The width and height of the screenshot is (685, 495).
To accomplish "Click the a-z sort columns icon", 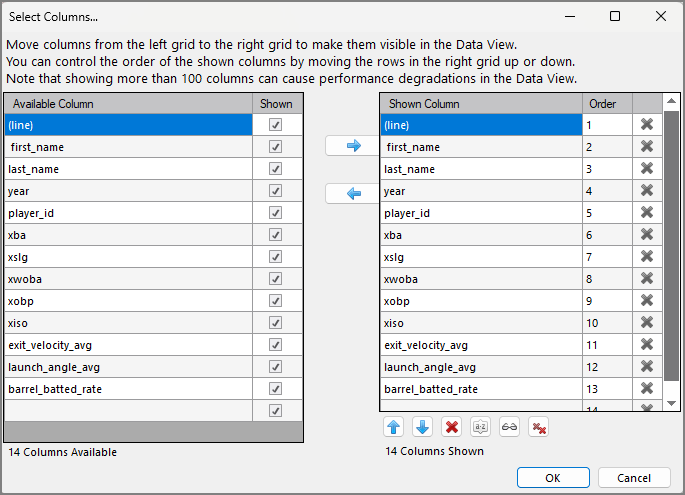I will 481,427.
